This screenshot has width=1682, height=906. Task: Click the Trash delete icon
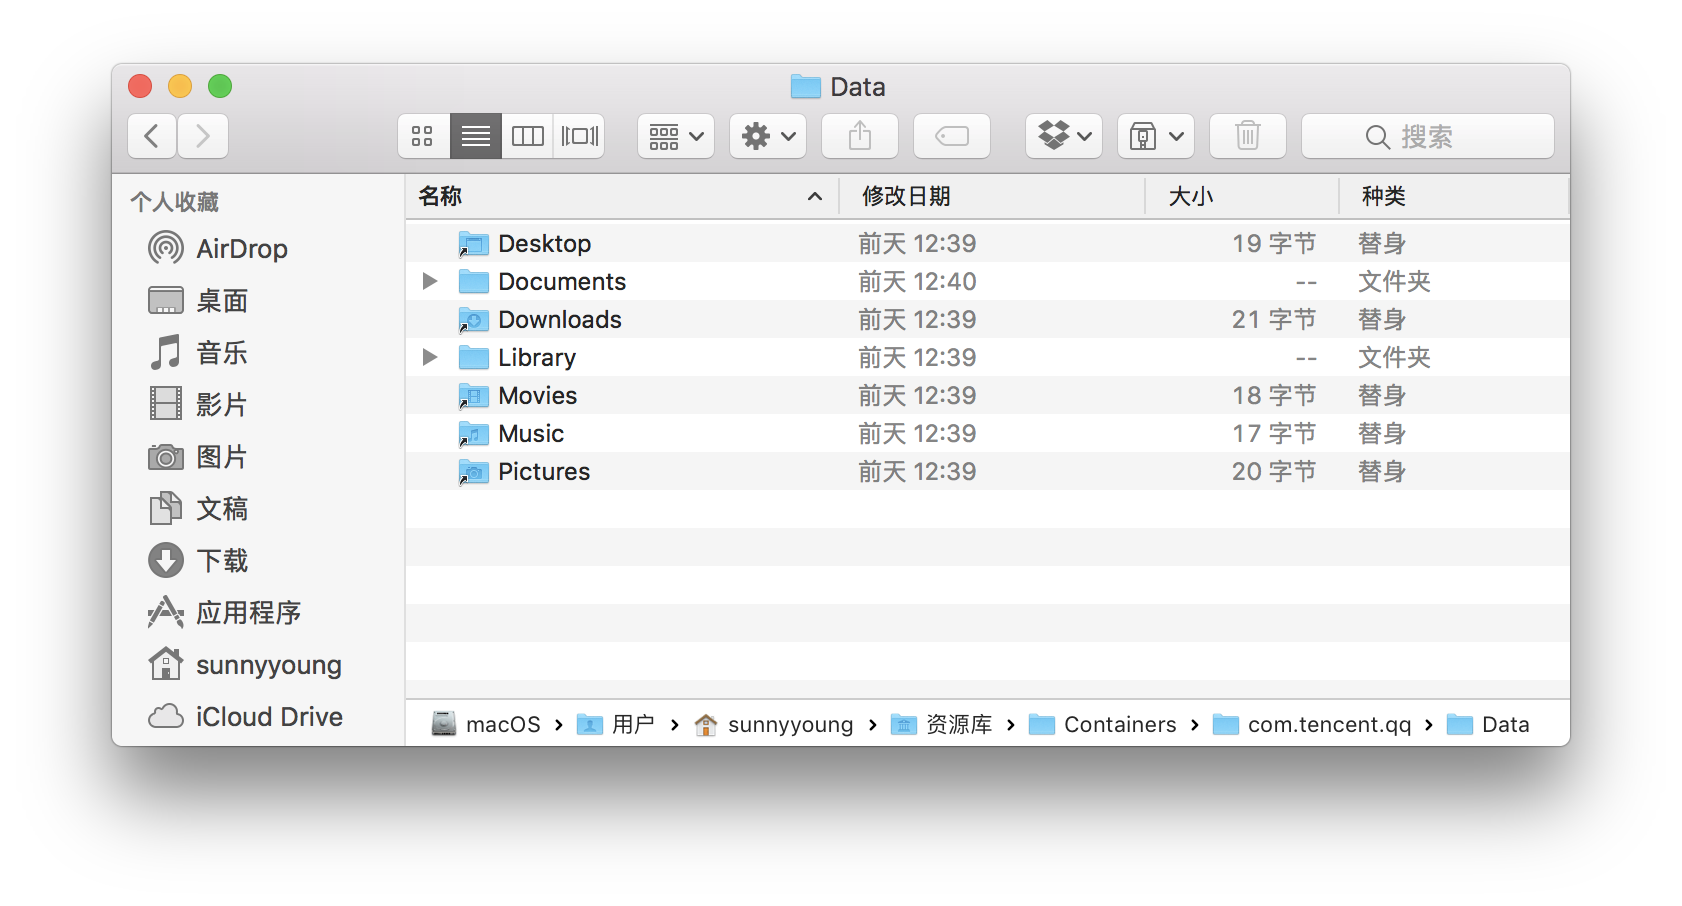tap(1247, 136)
